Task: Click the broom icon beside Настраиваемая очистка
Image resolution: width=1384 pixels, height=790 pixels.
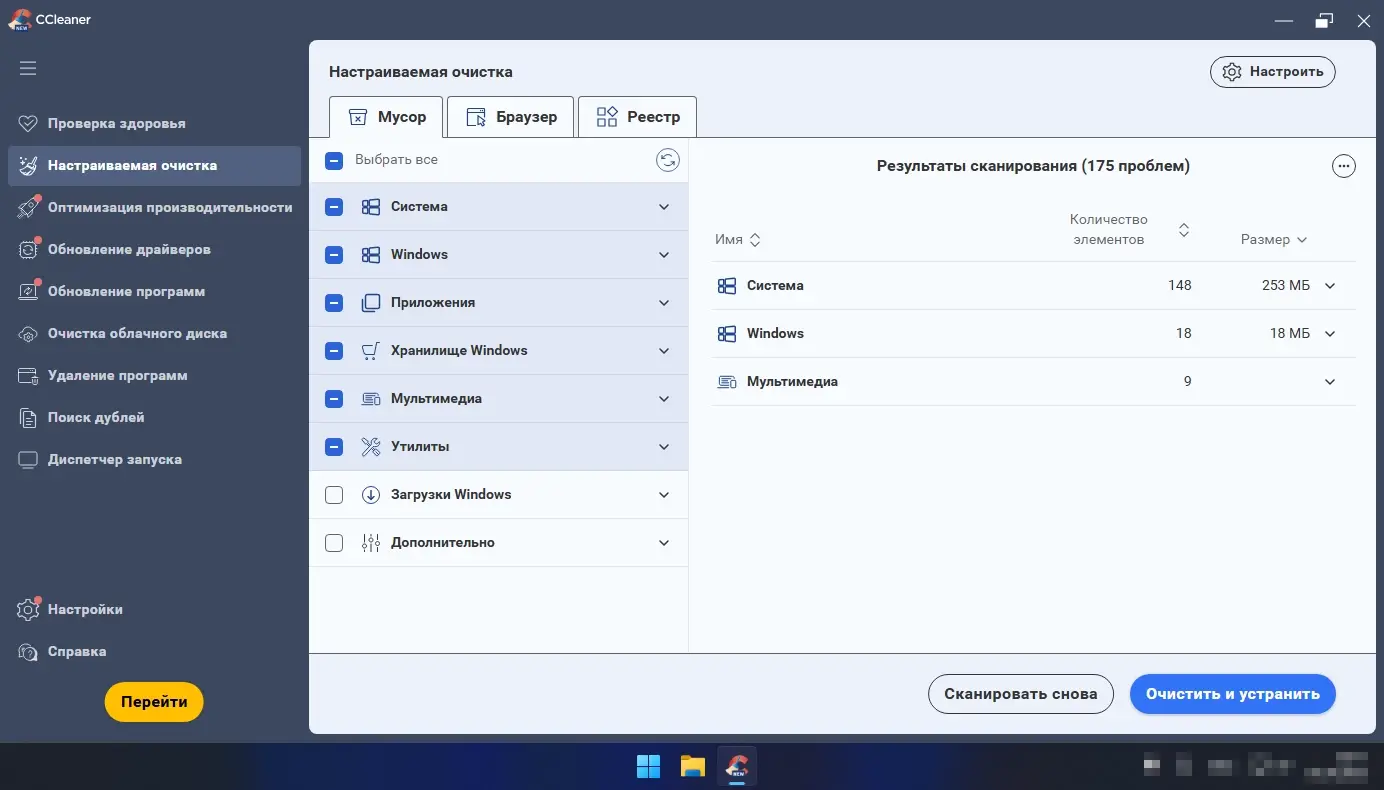Action: pyautogui.click(x=29, y=166)
